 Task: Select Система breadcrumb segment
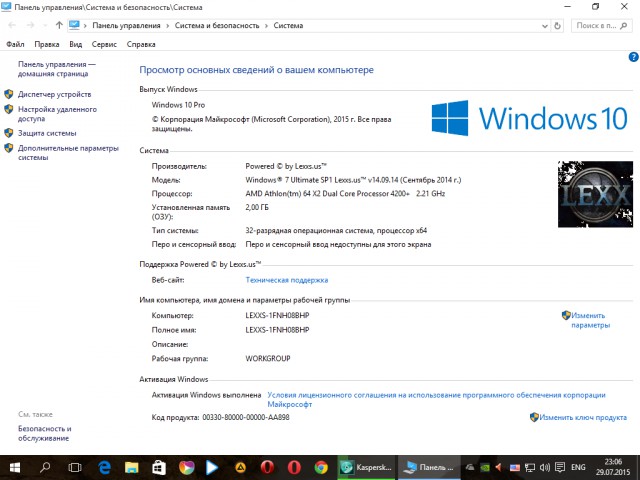pos(288,25)
